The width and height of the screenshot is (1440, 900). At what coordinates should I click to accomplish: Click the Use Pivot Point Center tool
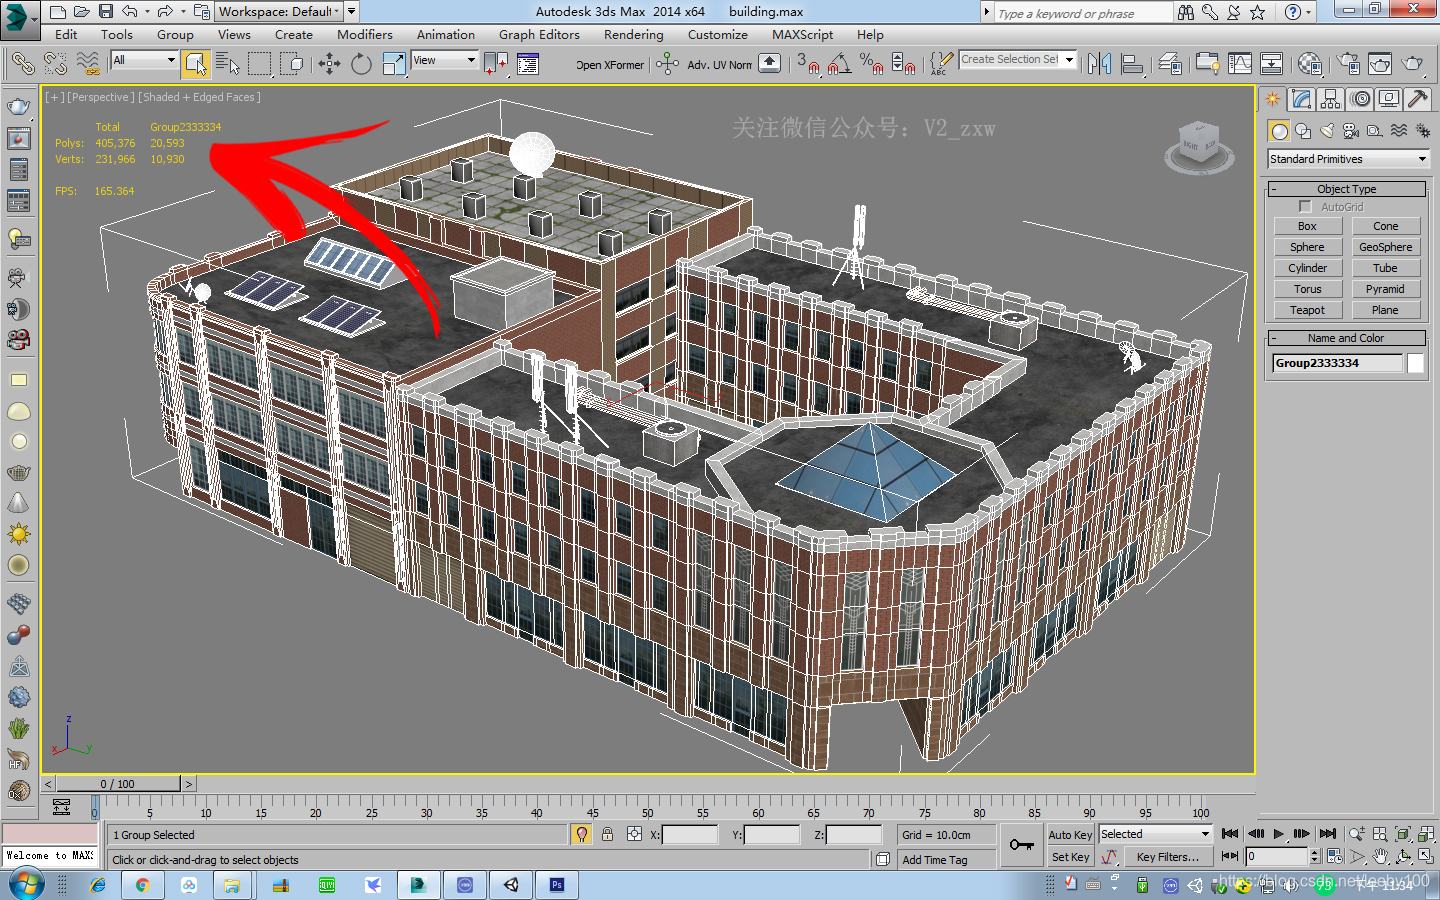coord(496,64)
